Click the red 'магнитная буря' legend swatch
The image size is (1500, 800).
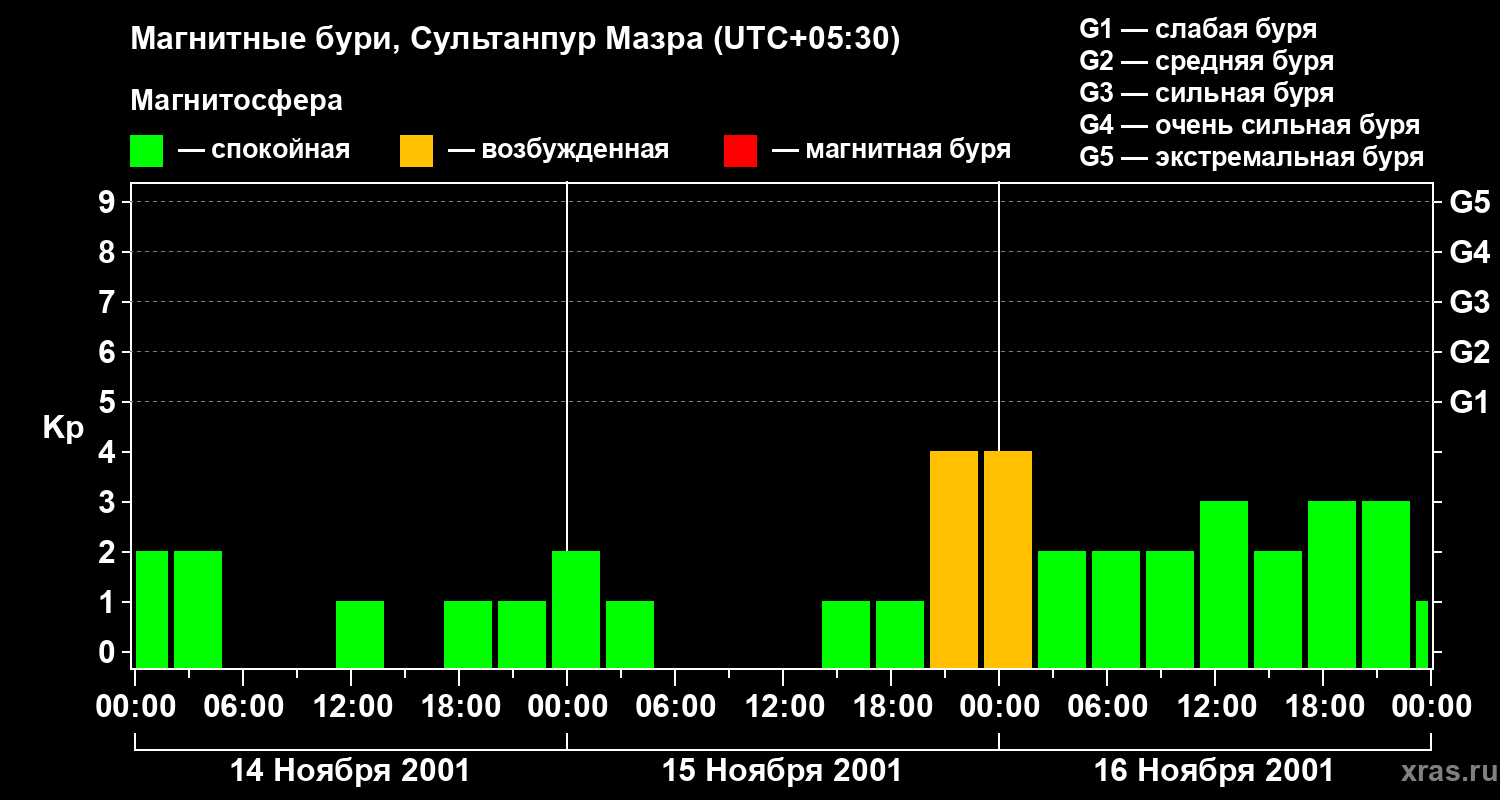(x=740, y=151)
